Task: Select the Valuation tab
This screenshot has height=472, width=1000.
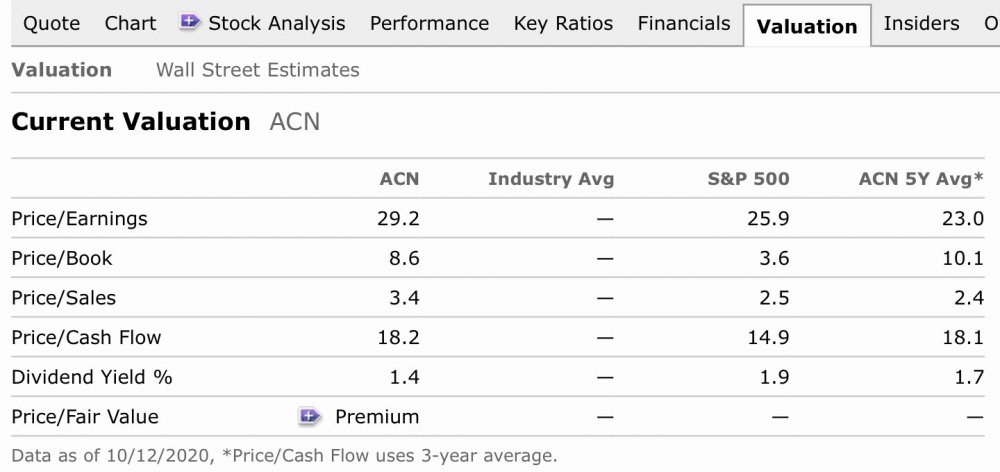Action: (x=807, y=27)
